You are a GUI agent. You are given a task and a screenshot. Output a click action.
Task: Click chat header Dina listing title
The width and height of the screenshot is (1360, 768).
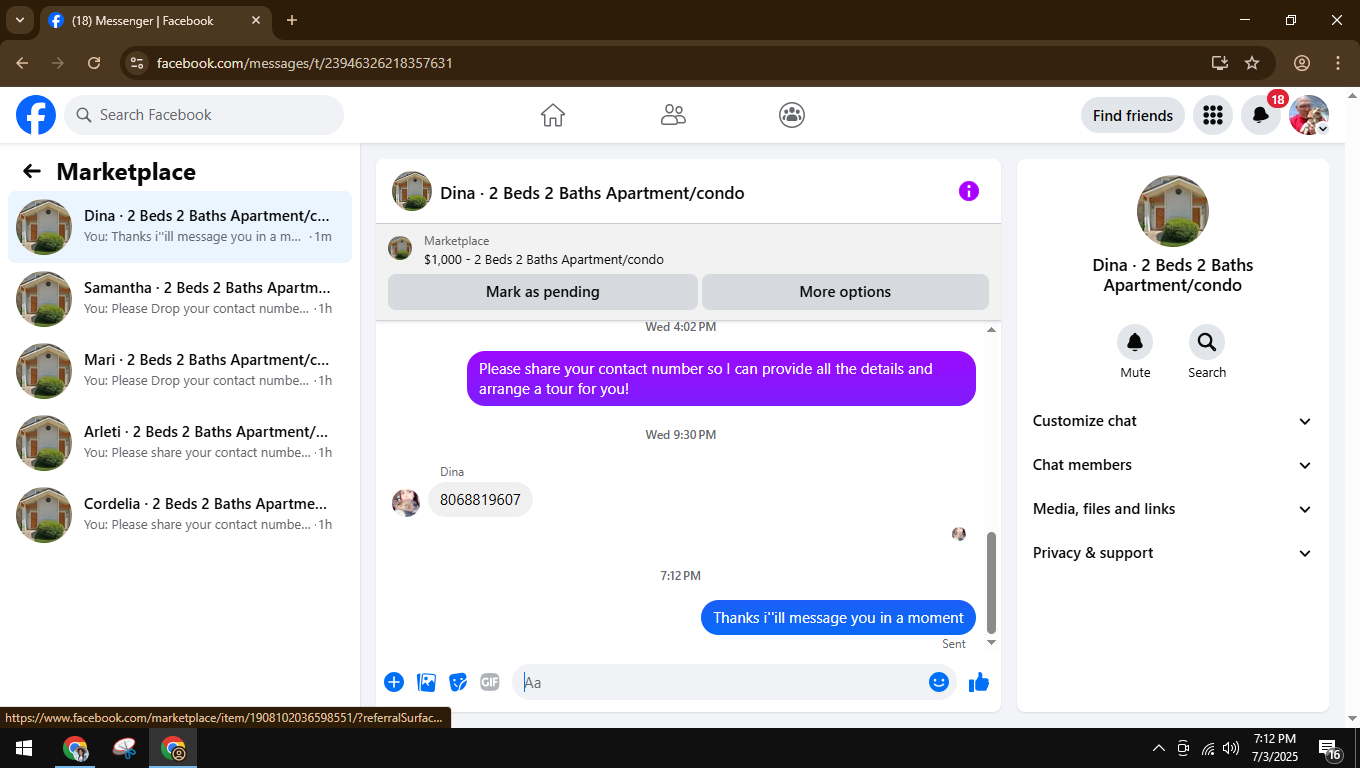(x=592, y=193)
